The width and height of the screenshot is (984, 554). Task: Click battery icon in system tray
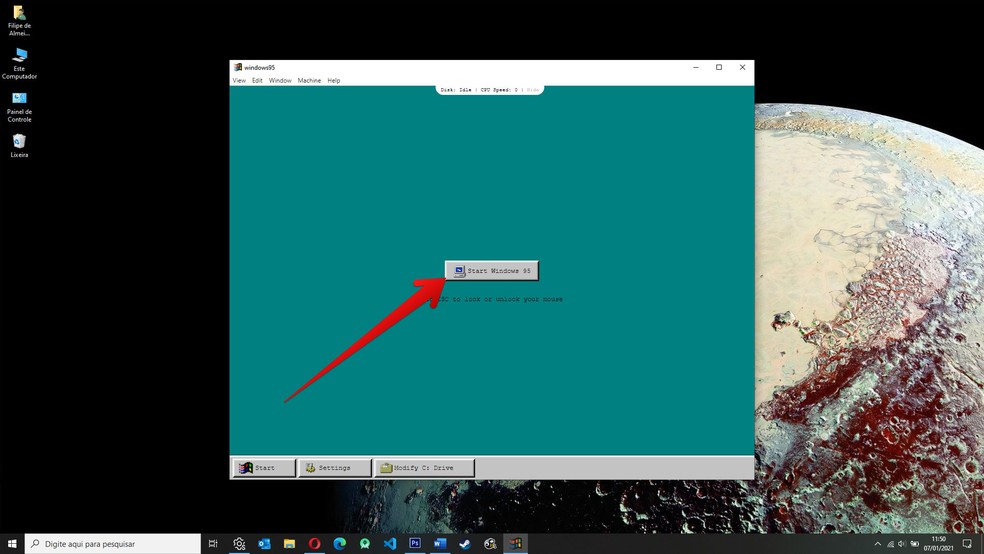click(x=914, y=544)
